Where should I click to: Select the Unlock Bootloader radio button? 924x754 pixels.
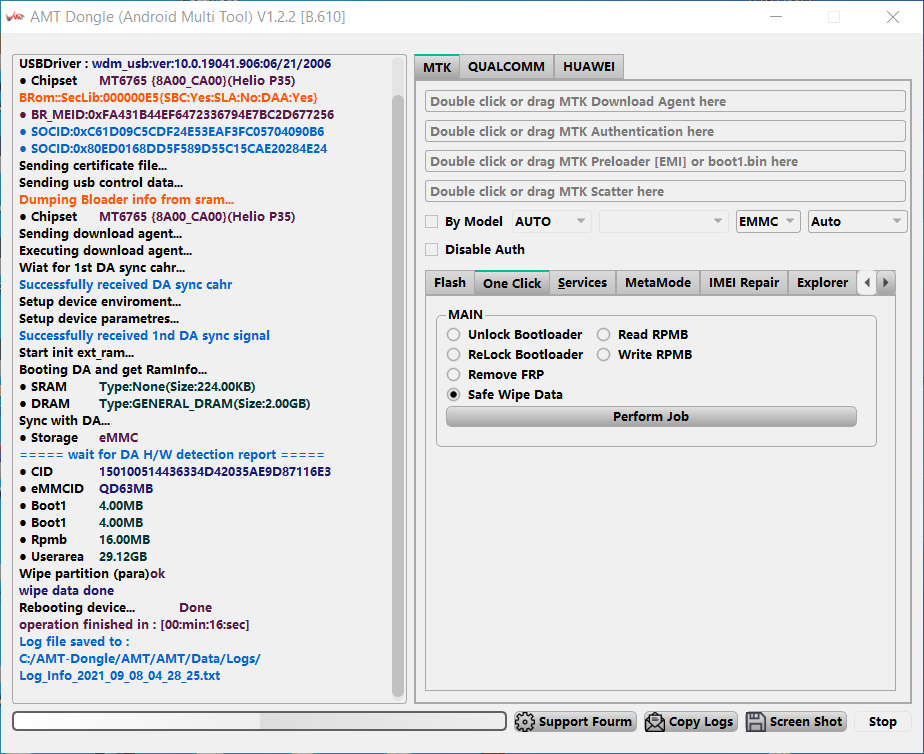[x=453, y=335]
